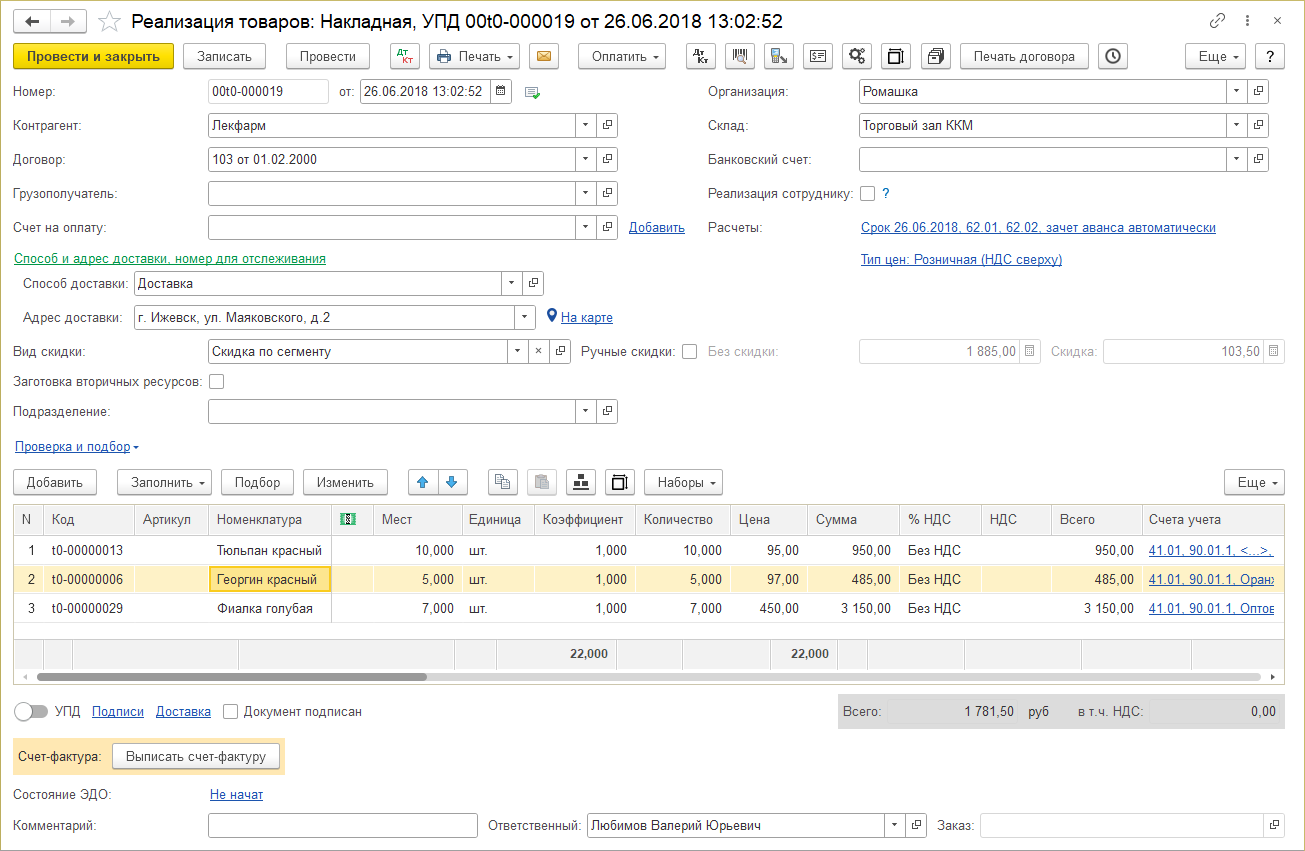Open the calendar picker for the document date
The image size is (1305, 851).
(501, 92)
